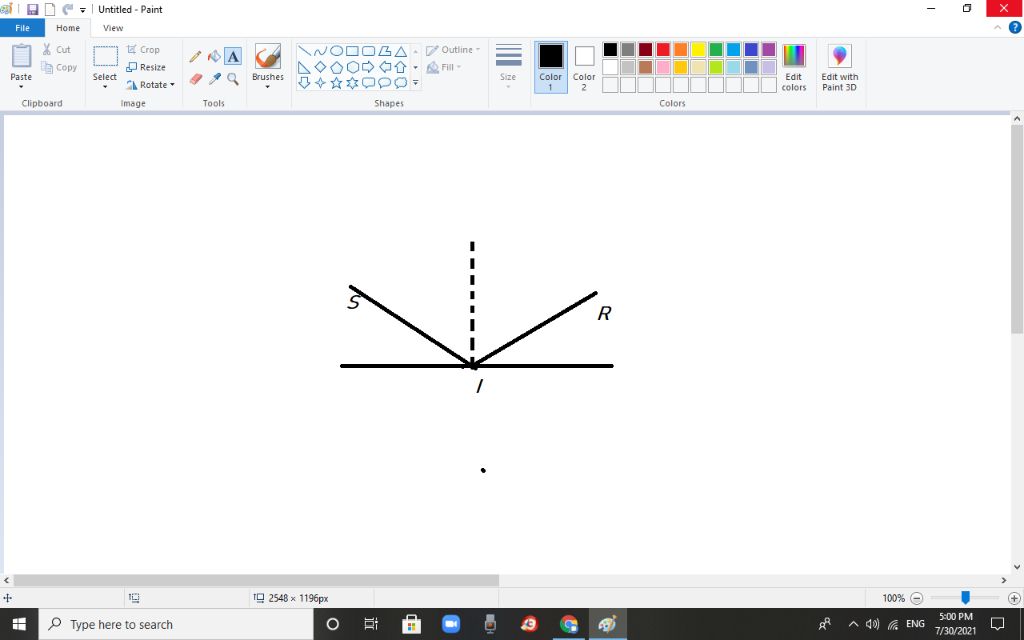Select the Color picker eyedropper tool
The height and width of the screenshot is (640, 1024).
point(214,79)
